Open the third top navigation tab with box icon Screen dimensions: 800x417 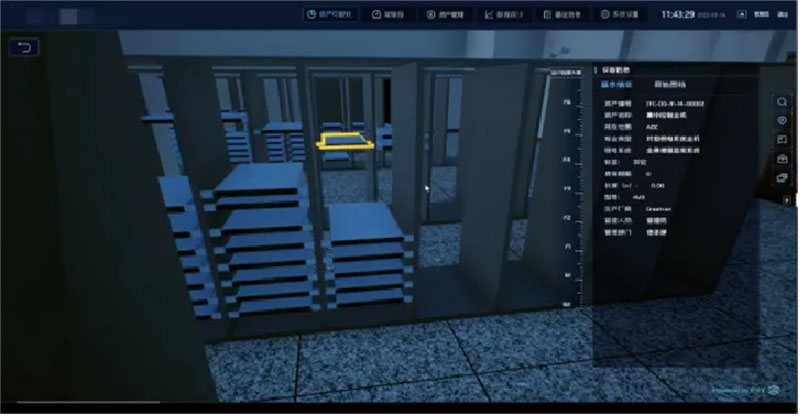click(445, 15)
